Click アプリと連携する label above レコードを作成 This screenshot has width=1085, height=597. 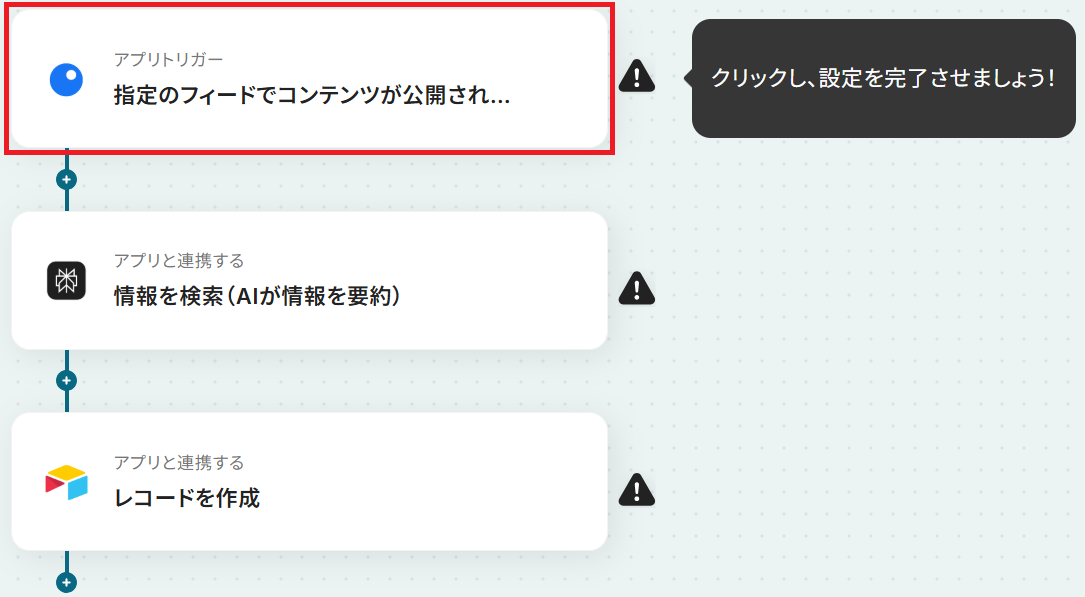179,462
